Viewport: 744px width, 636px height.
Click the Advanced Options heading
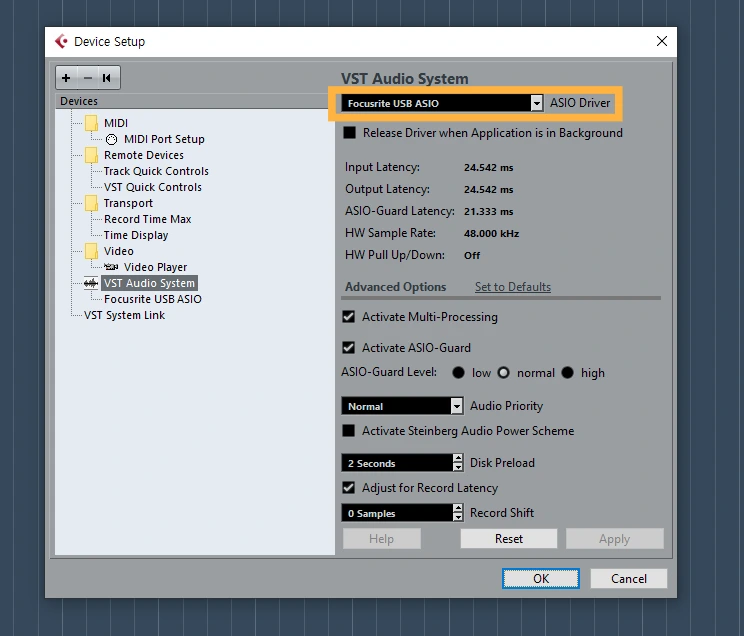point(395,287)
